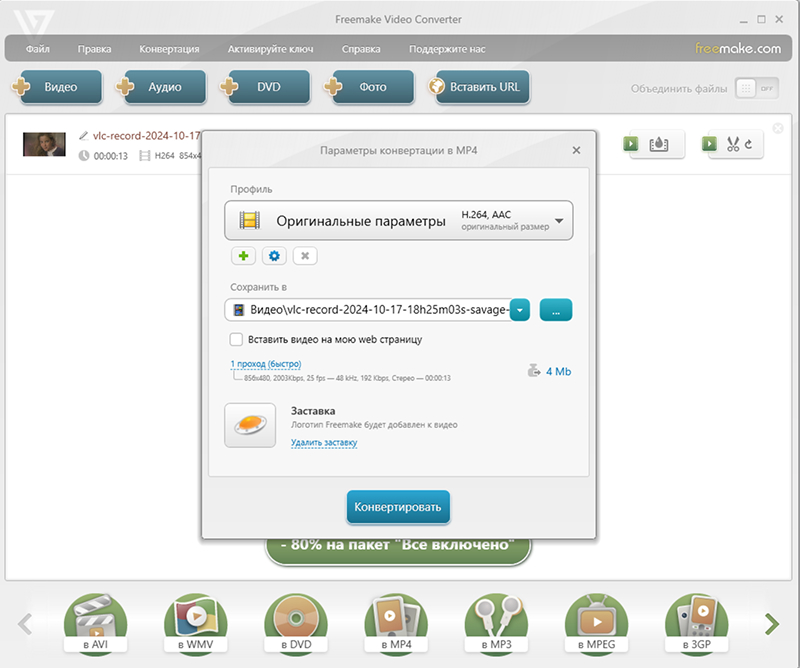Click the filmstrip profile icon
Viewport: 800px width, 668px height.
pos(249,220)
